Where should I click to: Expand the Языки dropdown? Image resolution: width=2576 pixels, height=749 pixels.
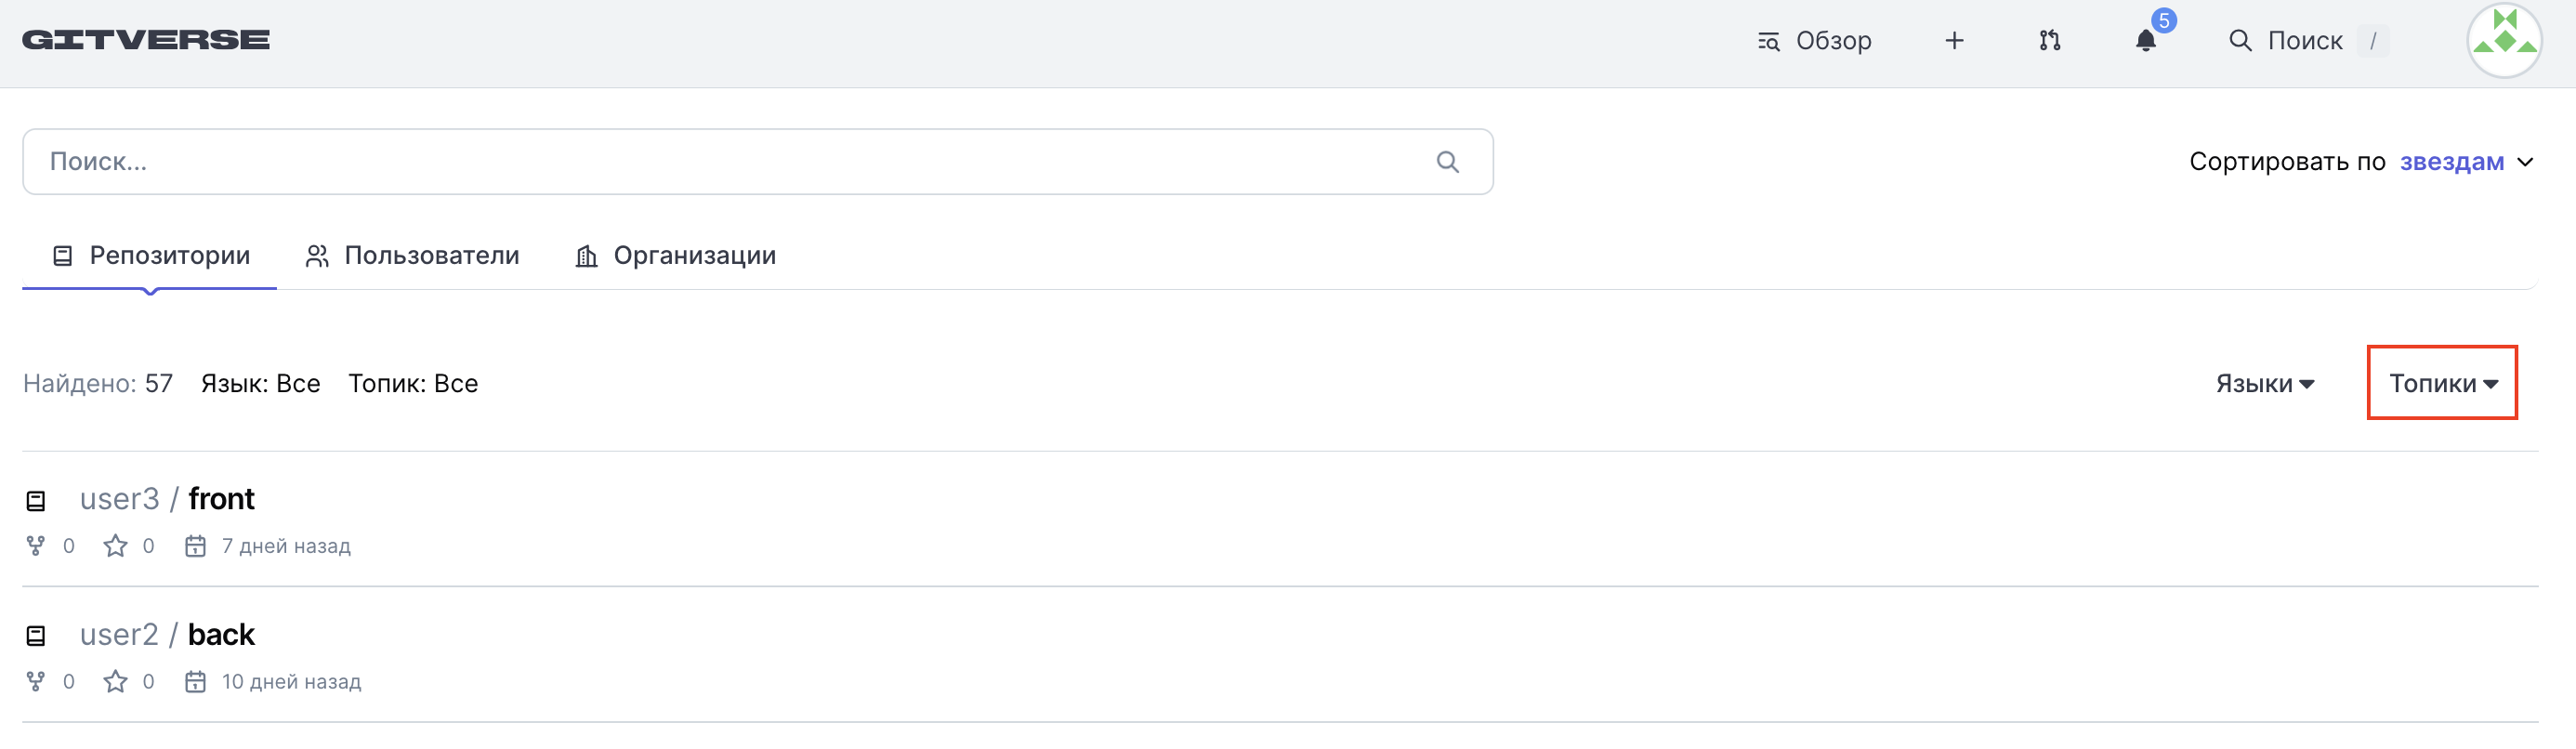point(2264,384)
